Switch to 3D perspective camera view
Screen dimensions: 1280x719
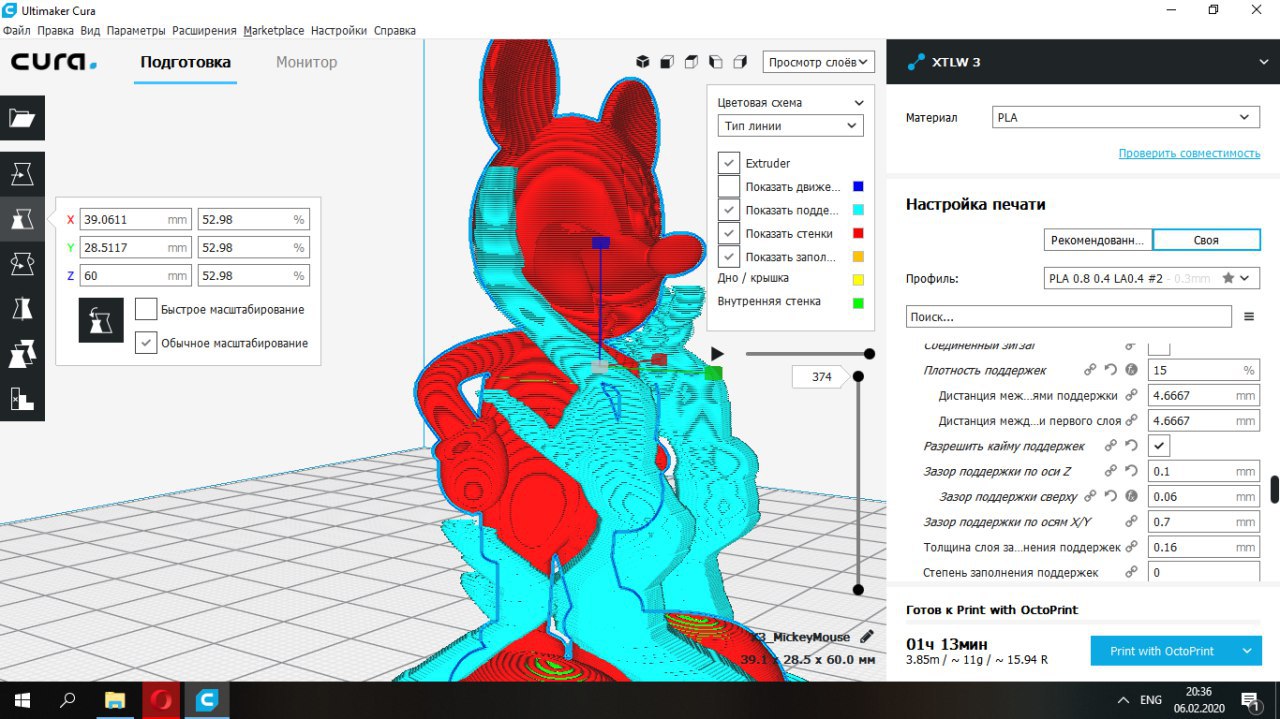click(x=643, y=62)
